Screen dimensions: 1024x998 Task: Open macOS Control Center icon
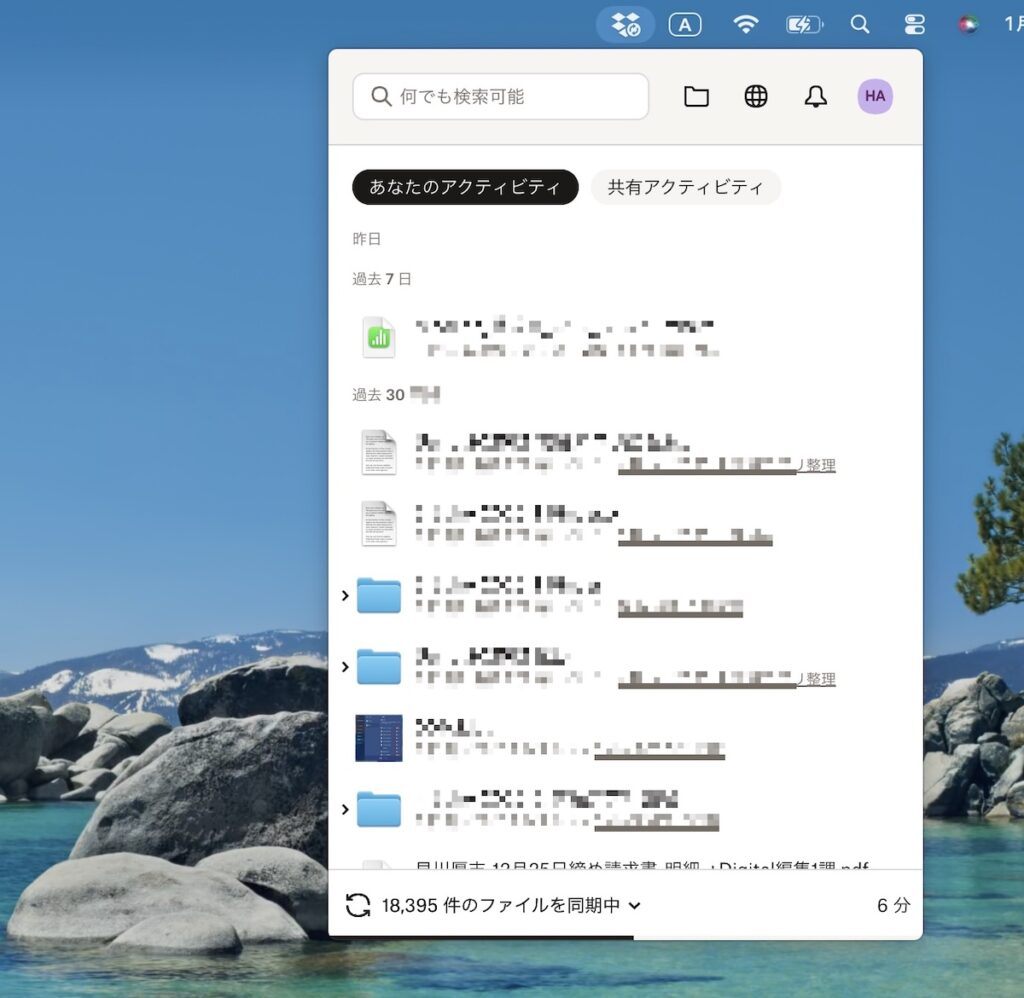coord(914,24)
